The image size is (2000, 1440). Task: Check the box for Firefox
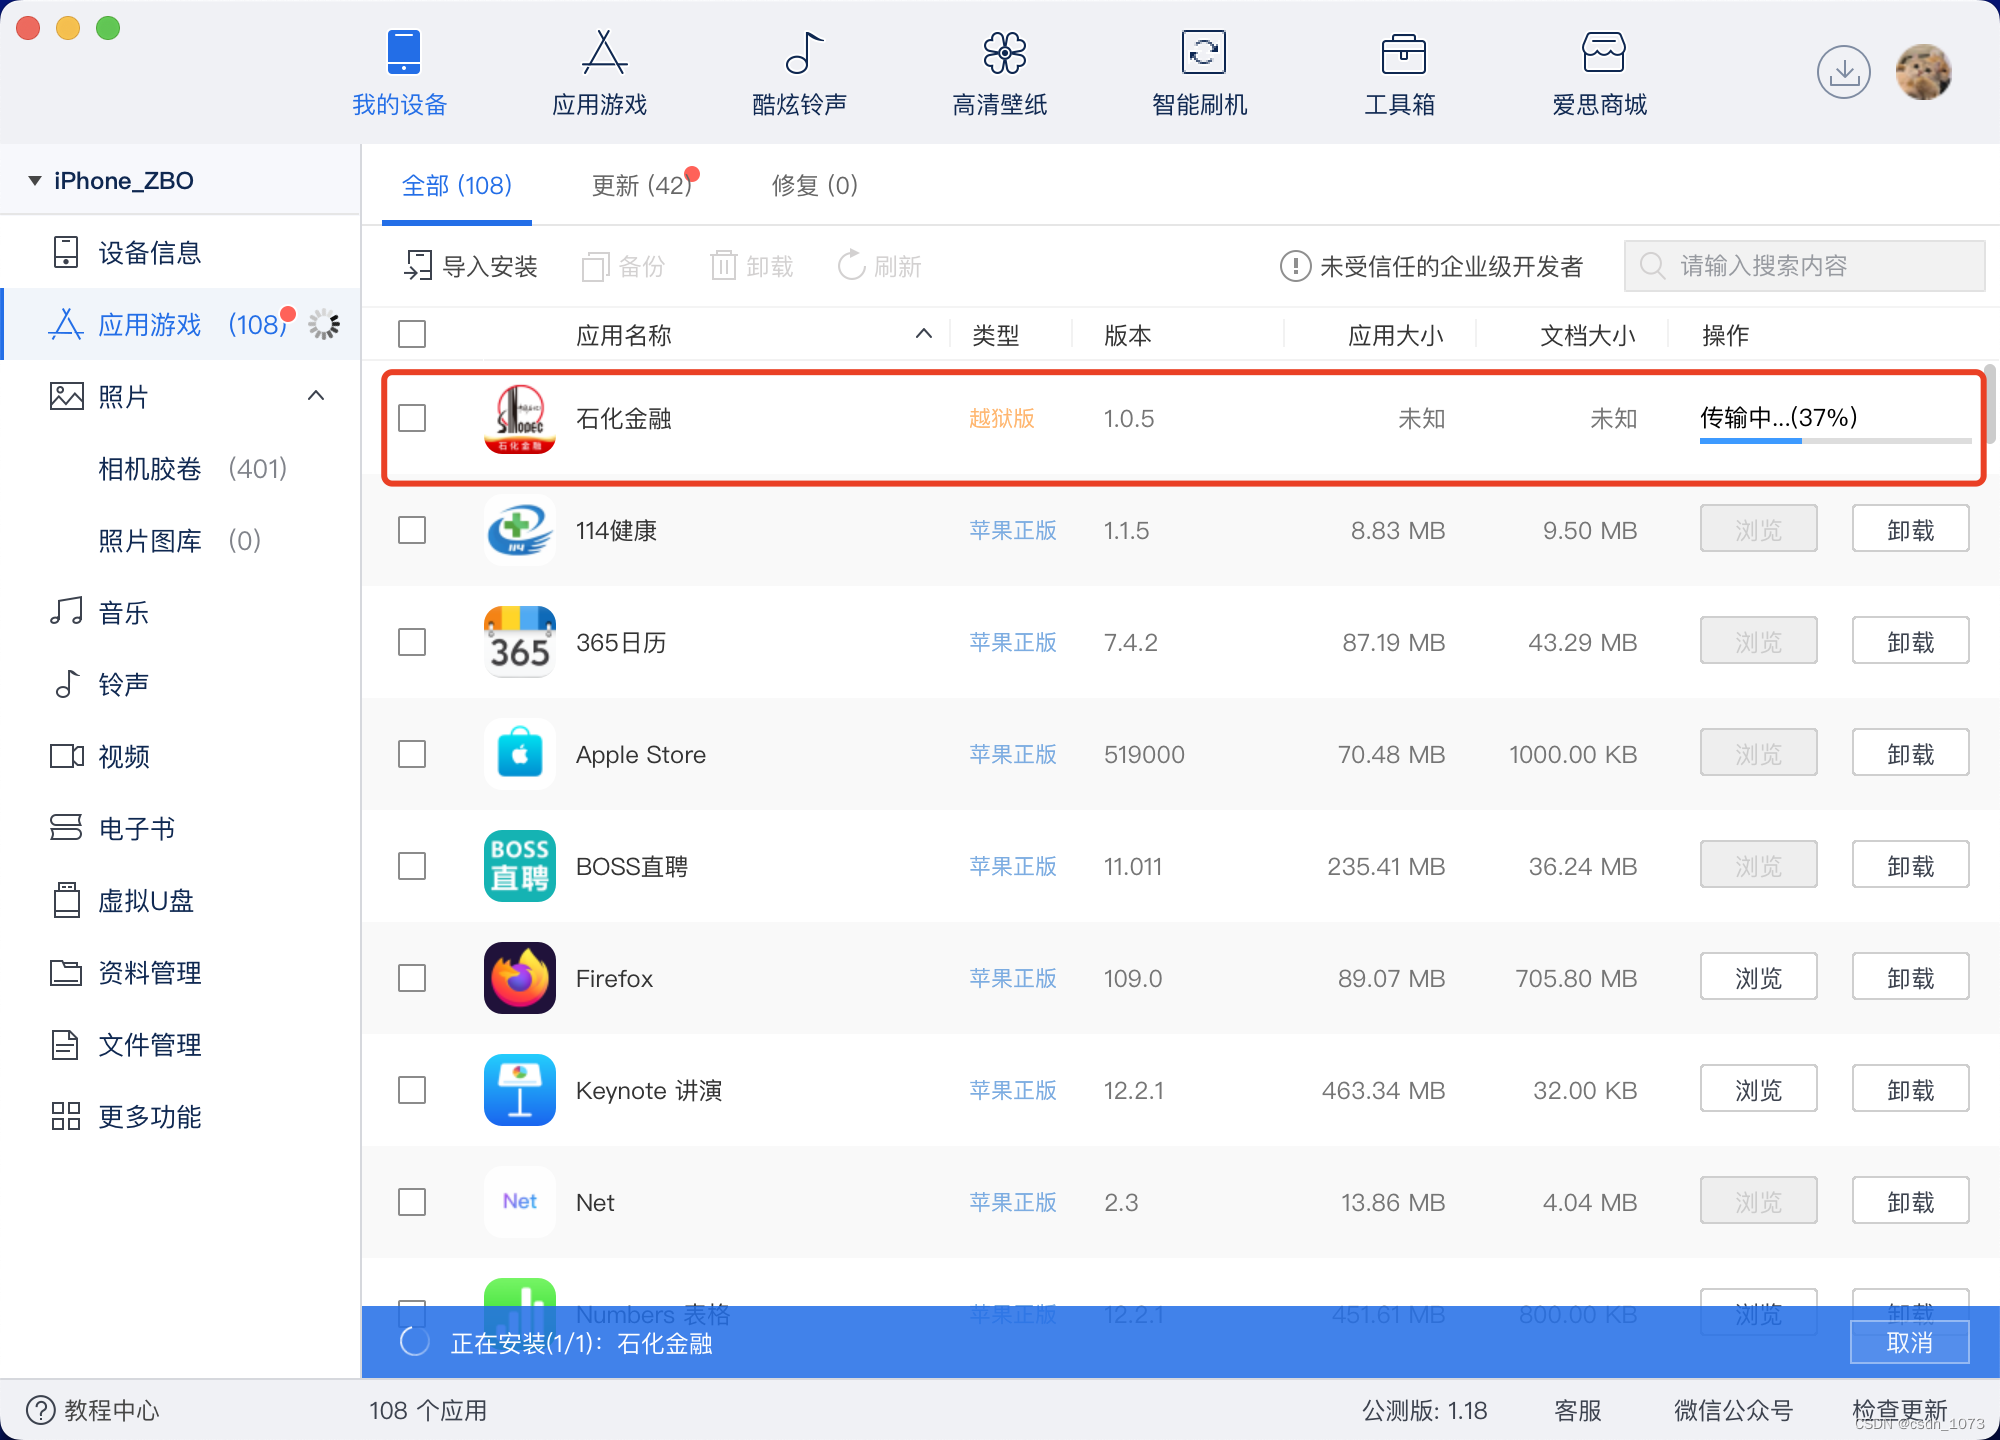tap(412, 978)
